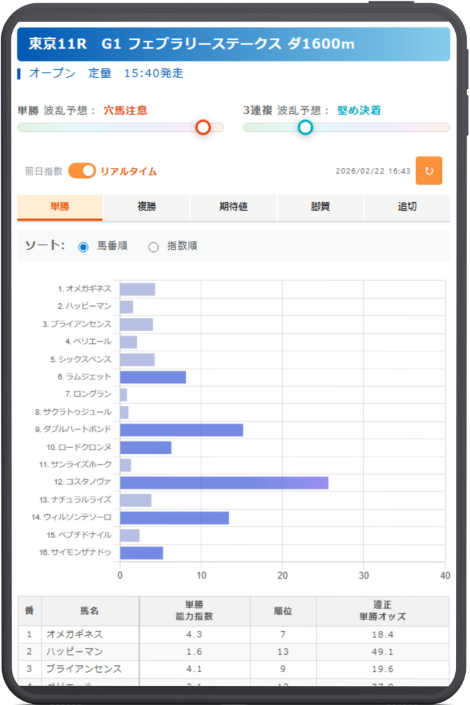Click the 適正単勝オッズ column header
Screen dimensions: 470x705
(383, 611)
